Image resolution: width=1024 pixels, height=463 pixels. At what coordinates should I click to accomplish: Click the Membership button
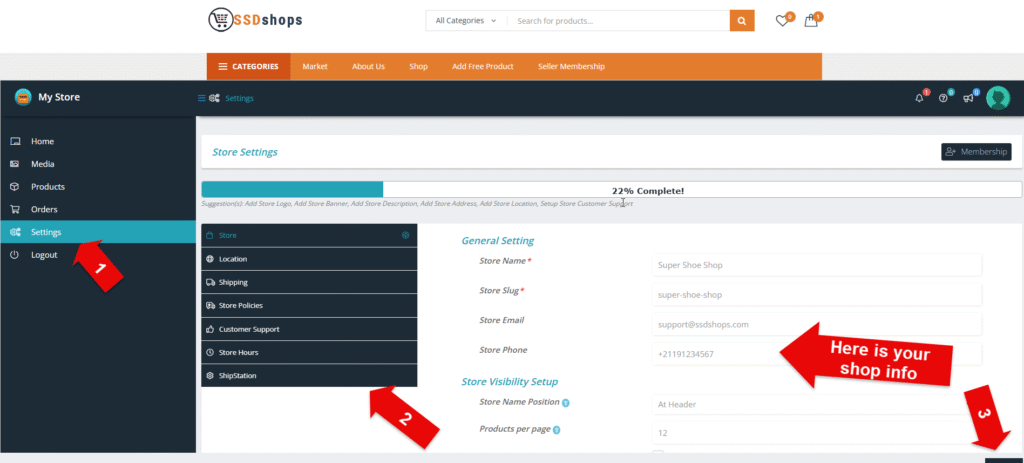coord(975,152)
